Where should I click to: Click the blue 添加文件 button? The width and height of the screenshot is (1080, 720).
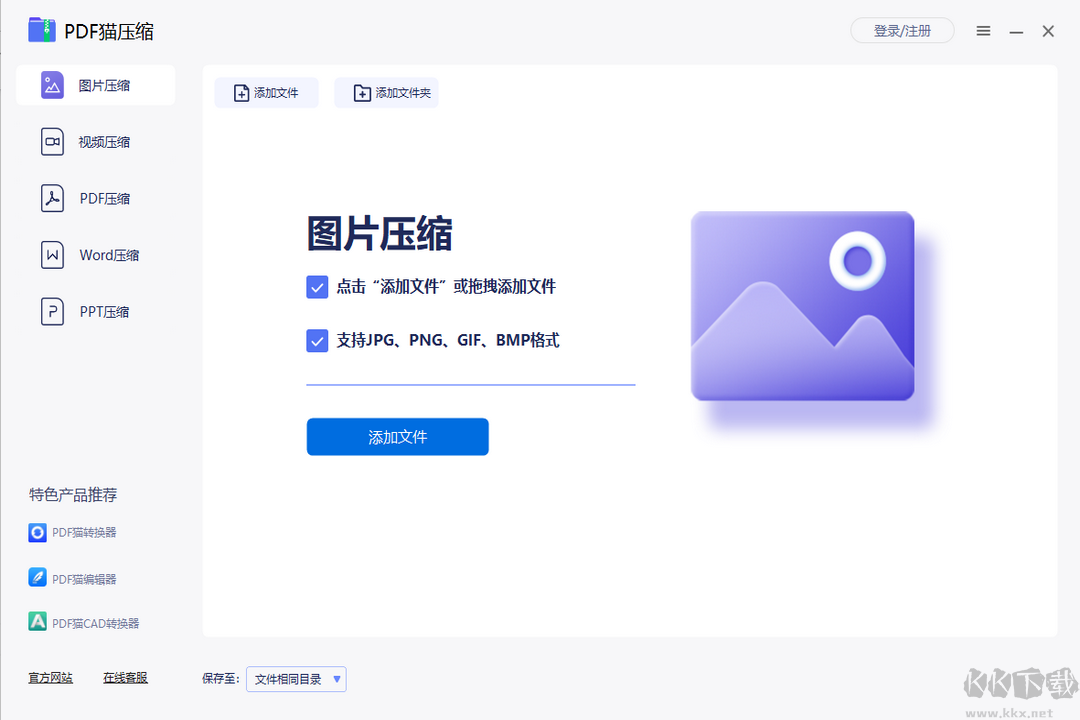(397, 437)
